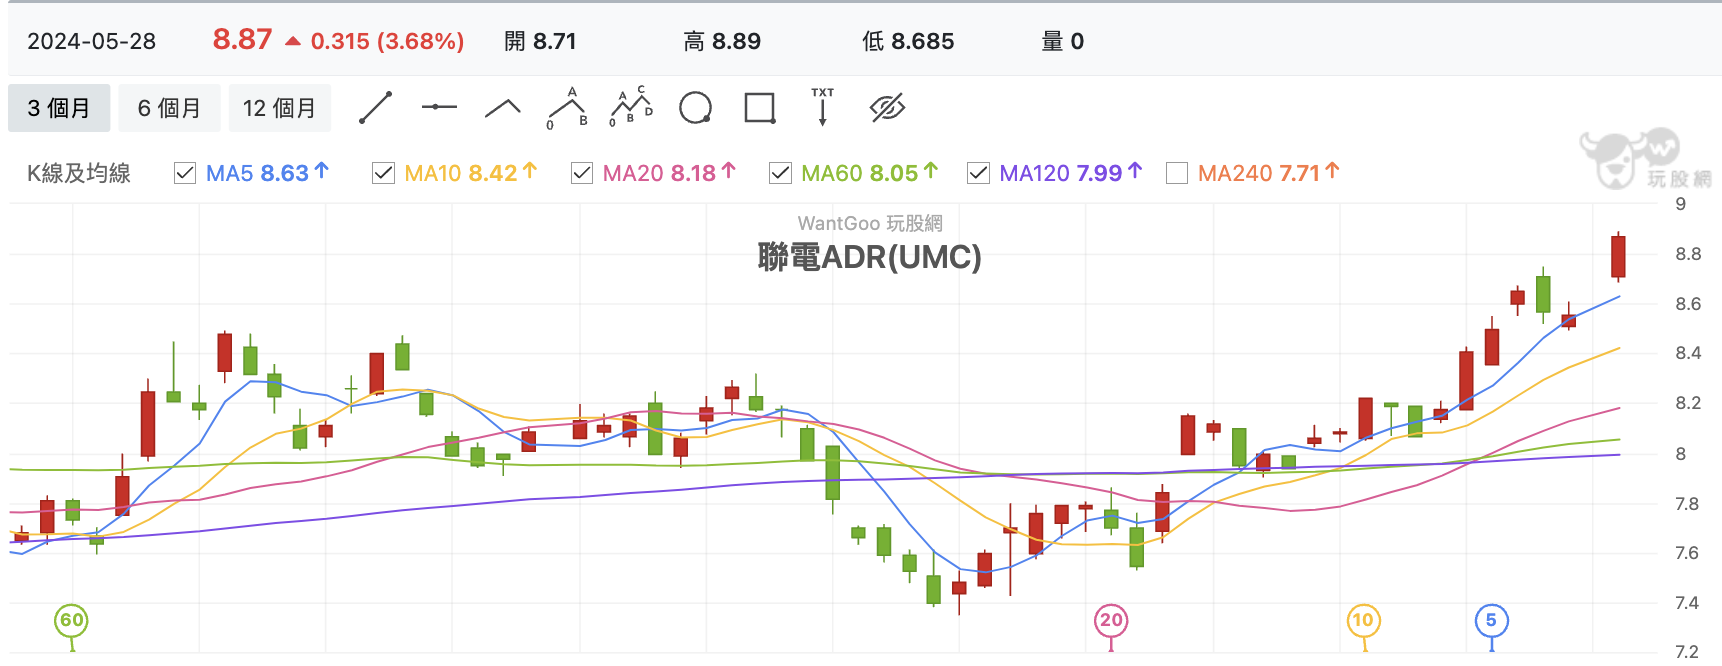Switch to 12 個月 range tab
The height and width of the screenshot is (666, 1722).
(280, 108)
